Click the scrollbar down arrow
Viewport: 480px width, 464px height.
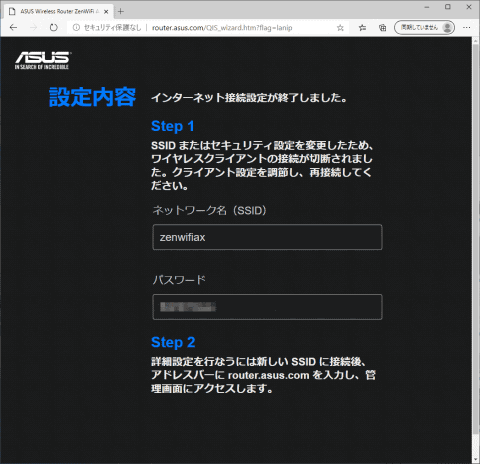pos(476,460)
